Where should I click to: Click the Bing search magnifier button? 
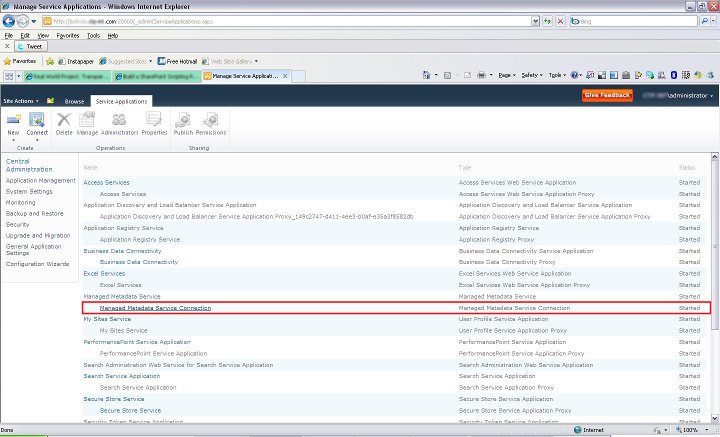tap(705, 21)
